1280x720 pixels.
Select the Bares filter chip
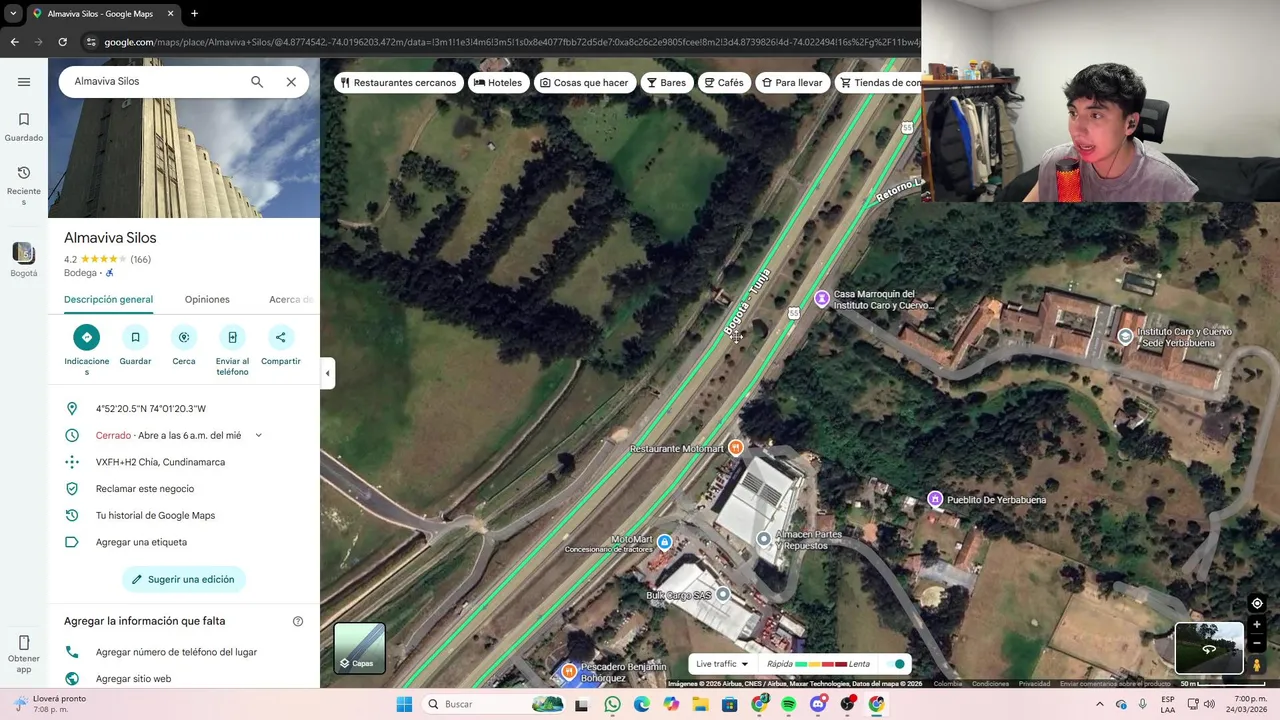(666, 83)
